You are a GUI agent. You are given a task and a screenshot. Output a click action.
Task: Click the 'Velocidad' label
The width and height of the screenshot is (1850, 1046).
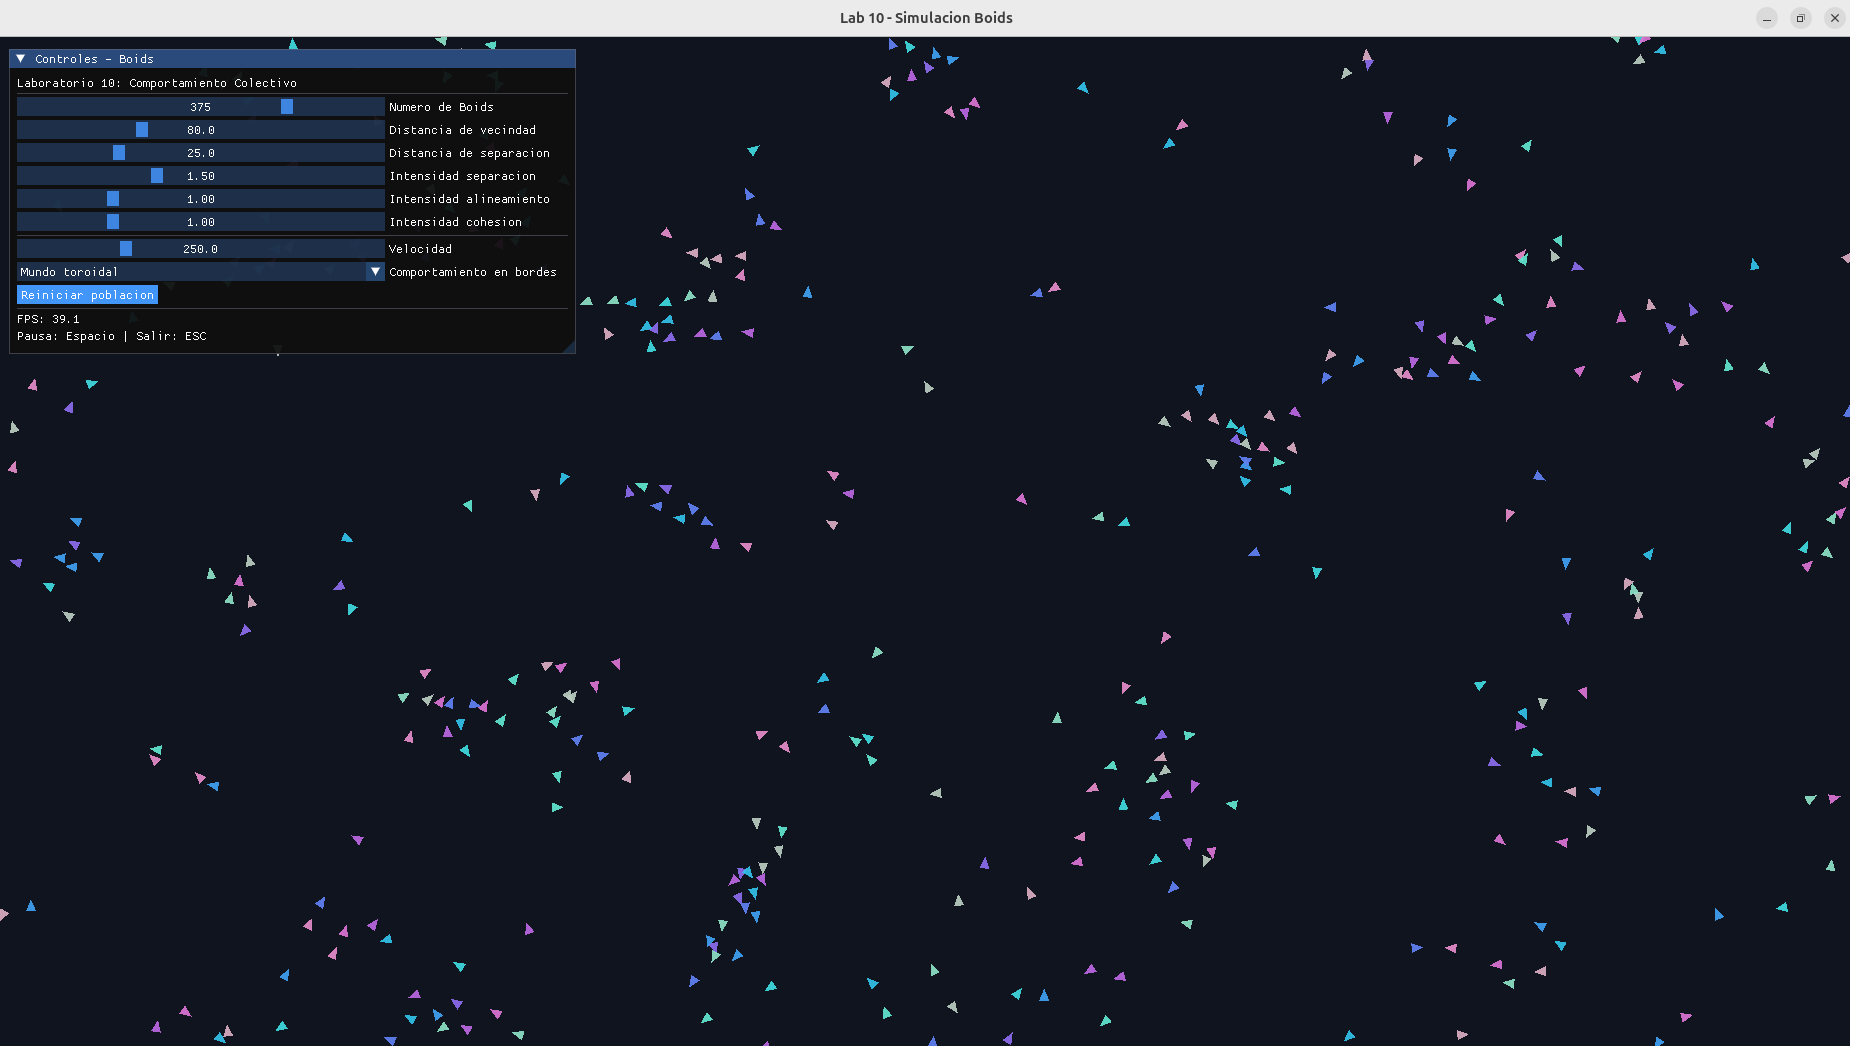[x=420, y=249]
